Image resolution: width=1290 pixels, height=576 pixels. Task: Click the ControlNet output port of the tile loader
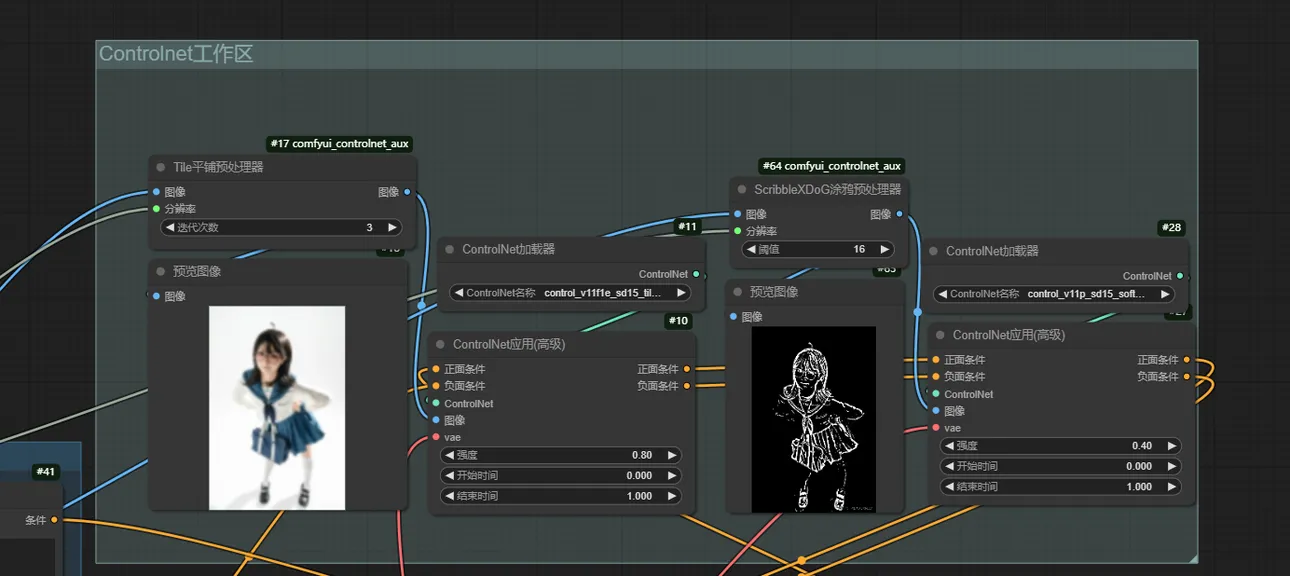pos(696,274)
